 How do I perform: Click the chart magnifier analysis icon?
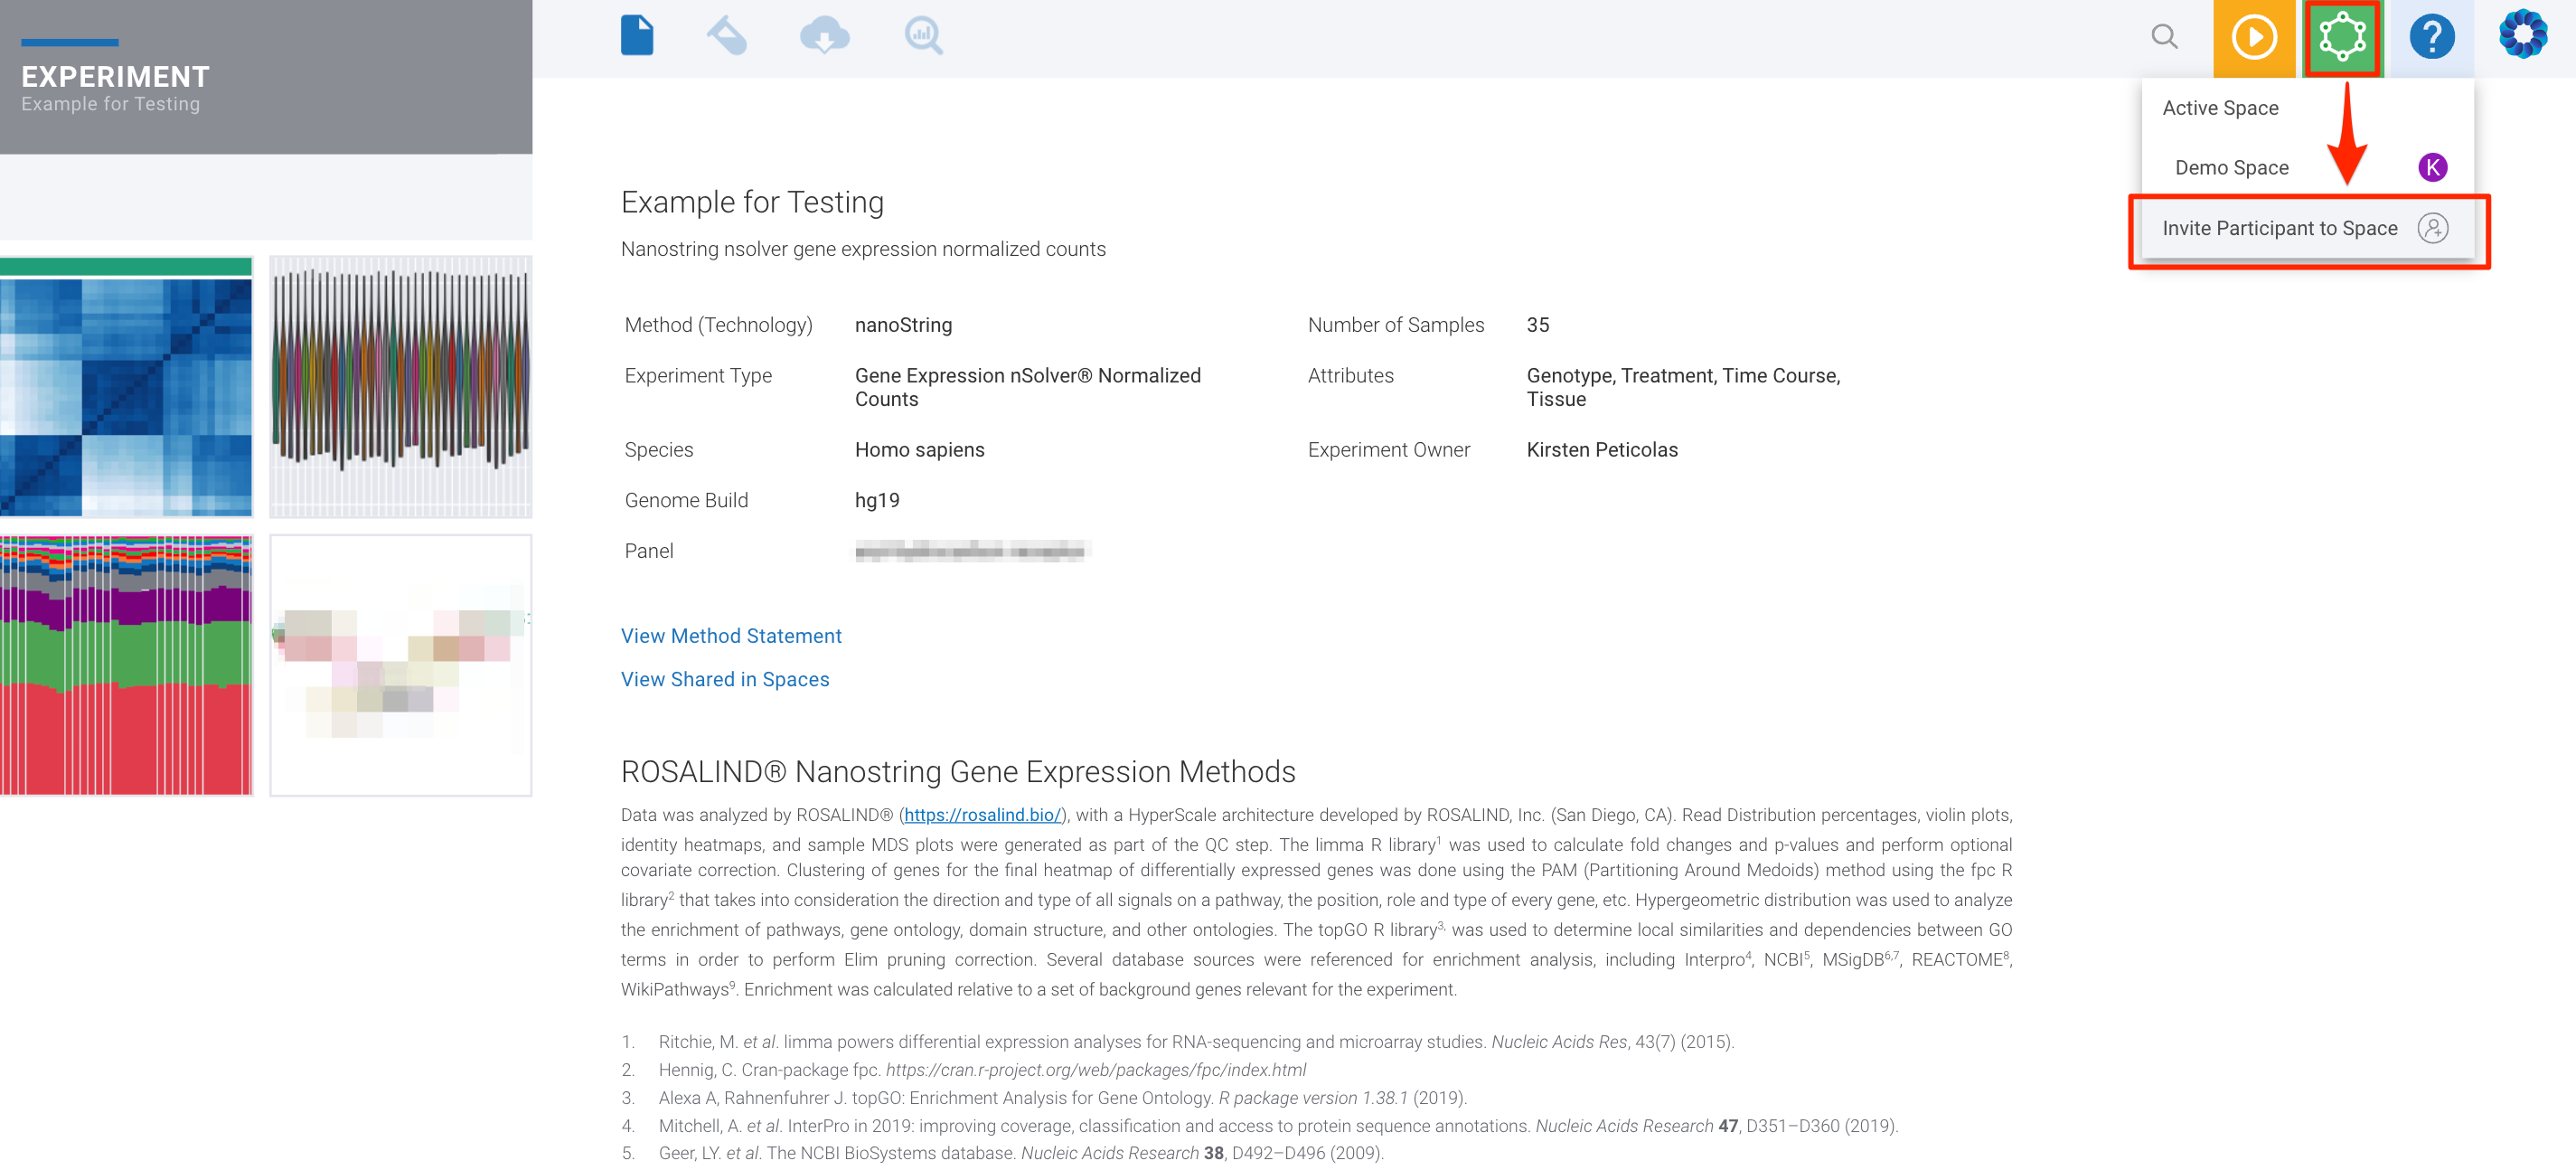point(923,36)
